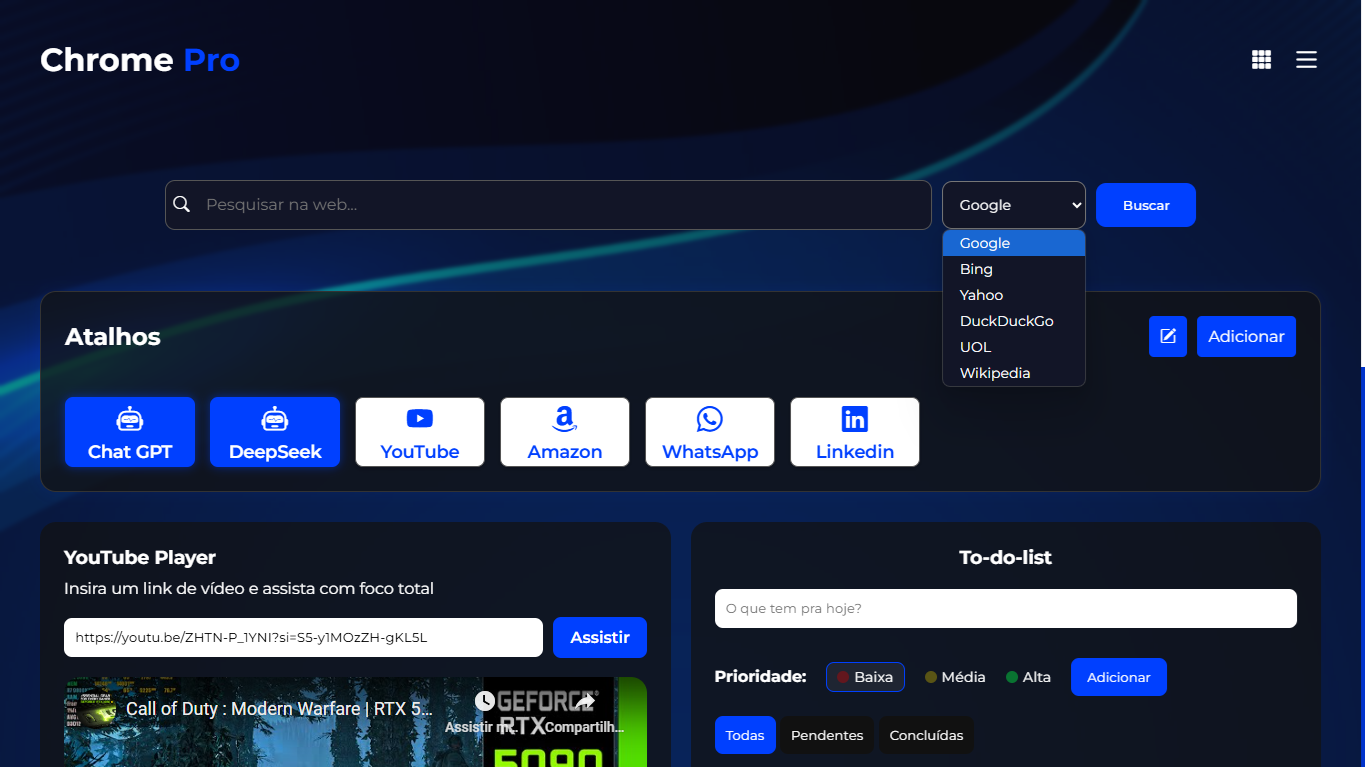Open the Chat GPT shortcut

click(130, 432)
